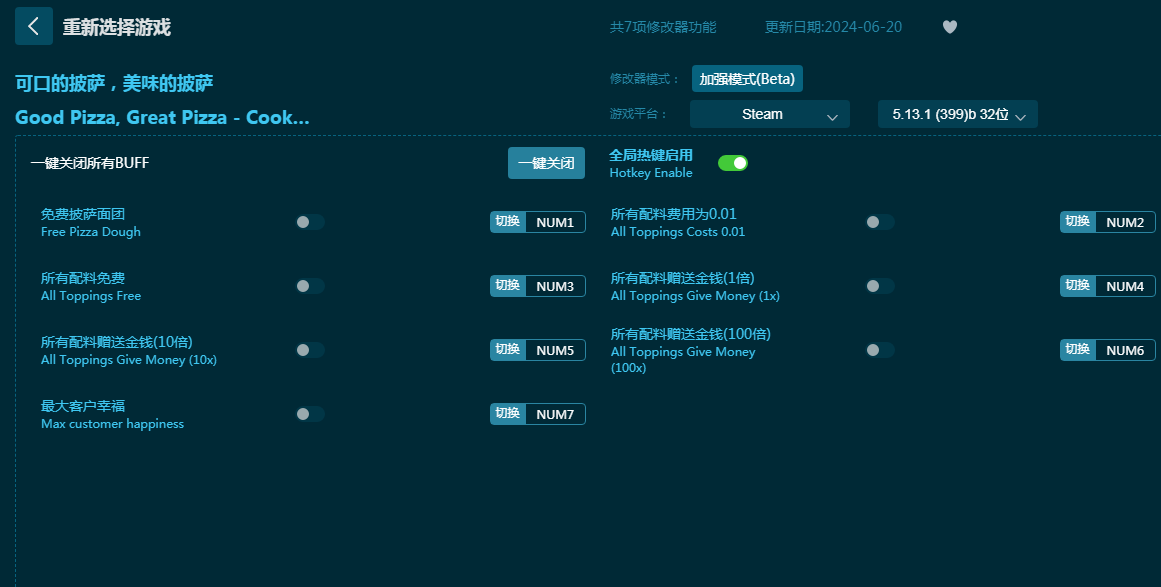This screenshot has width=1161, height=587.
Task: Toggle Free Pizza Dough switch
Action: [310, 222]
